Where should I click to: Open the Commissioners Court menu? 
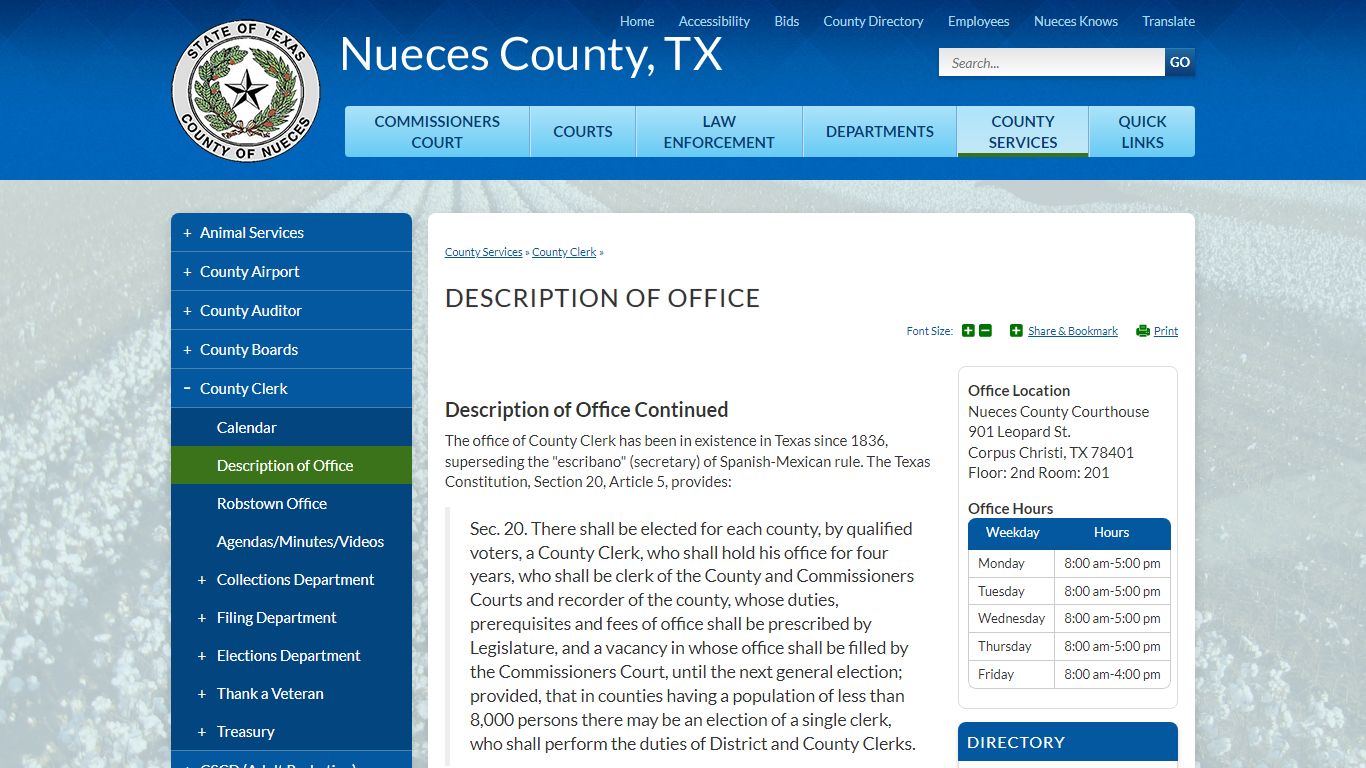coord(437,132)
